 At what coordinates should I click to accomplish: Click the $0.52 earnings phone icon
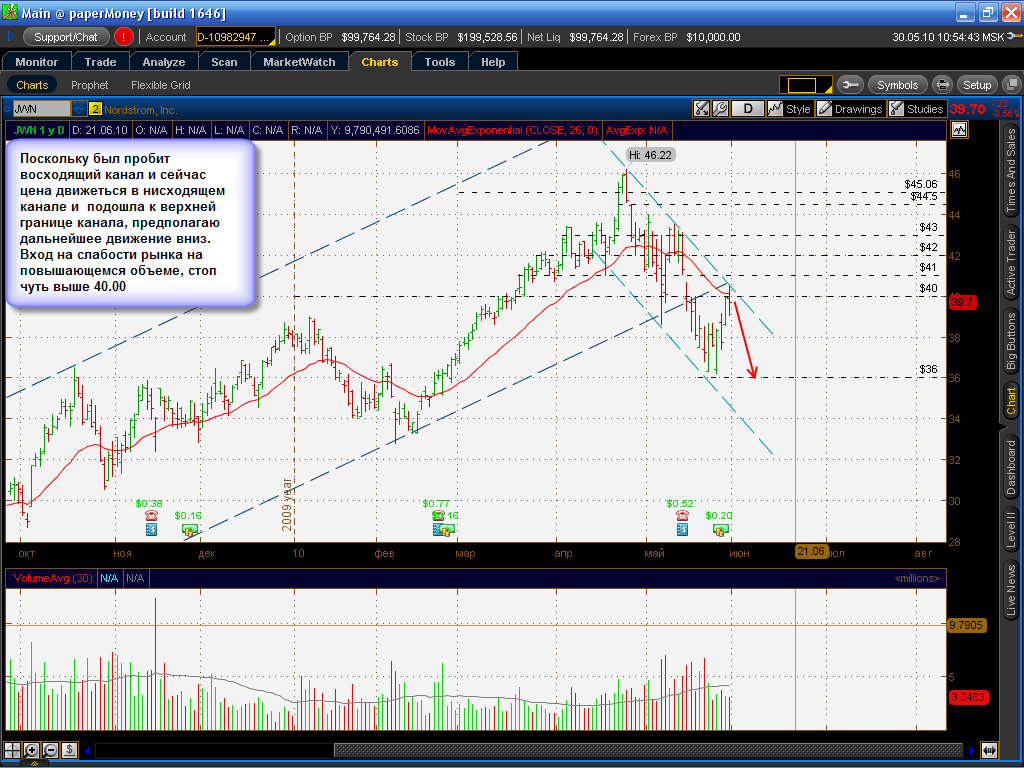click(682, 515)
